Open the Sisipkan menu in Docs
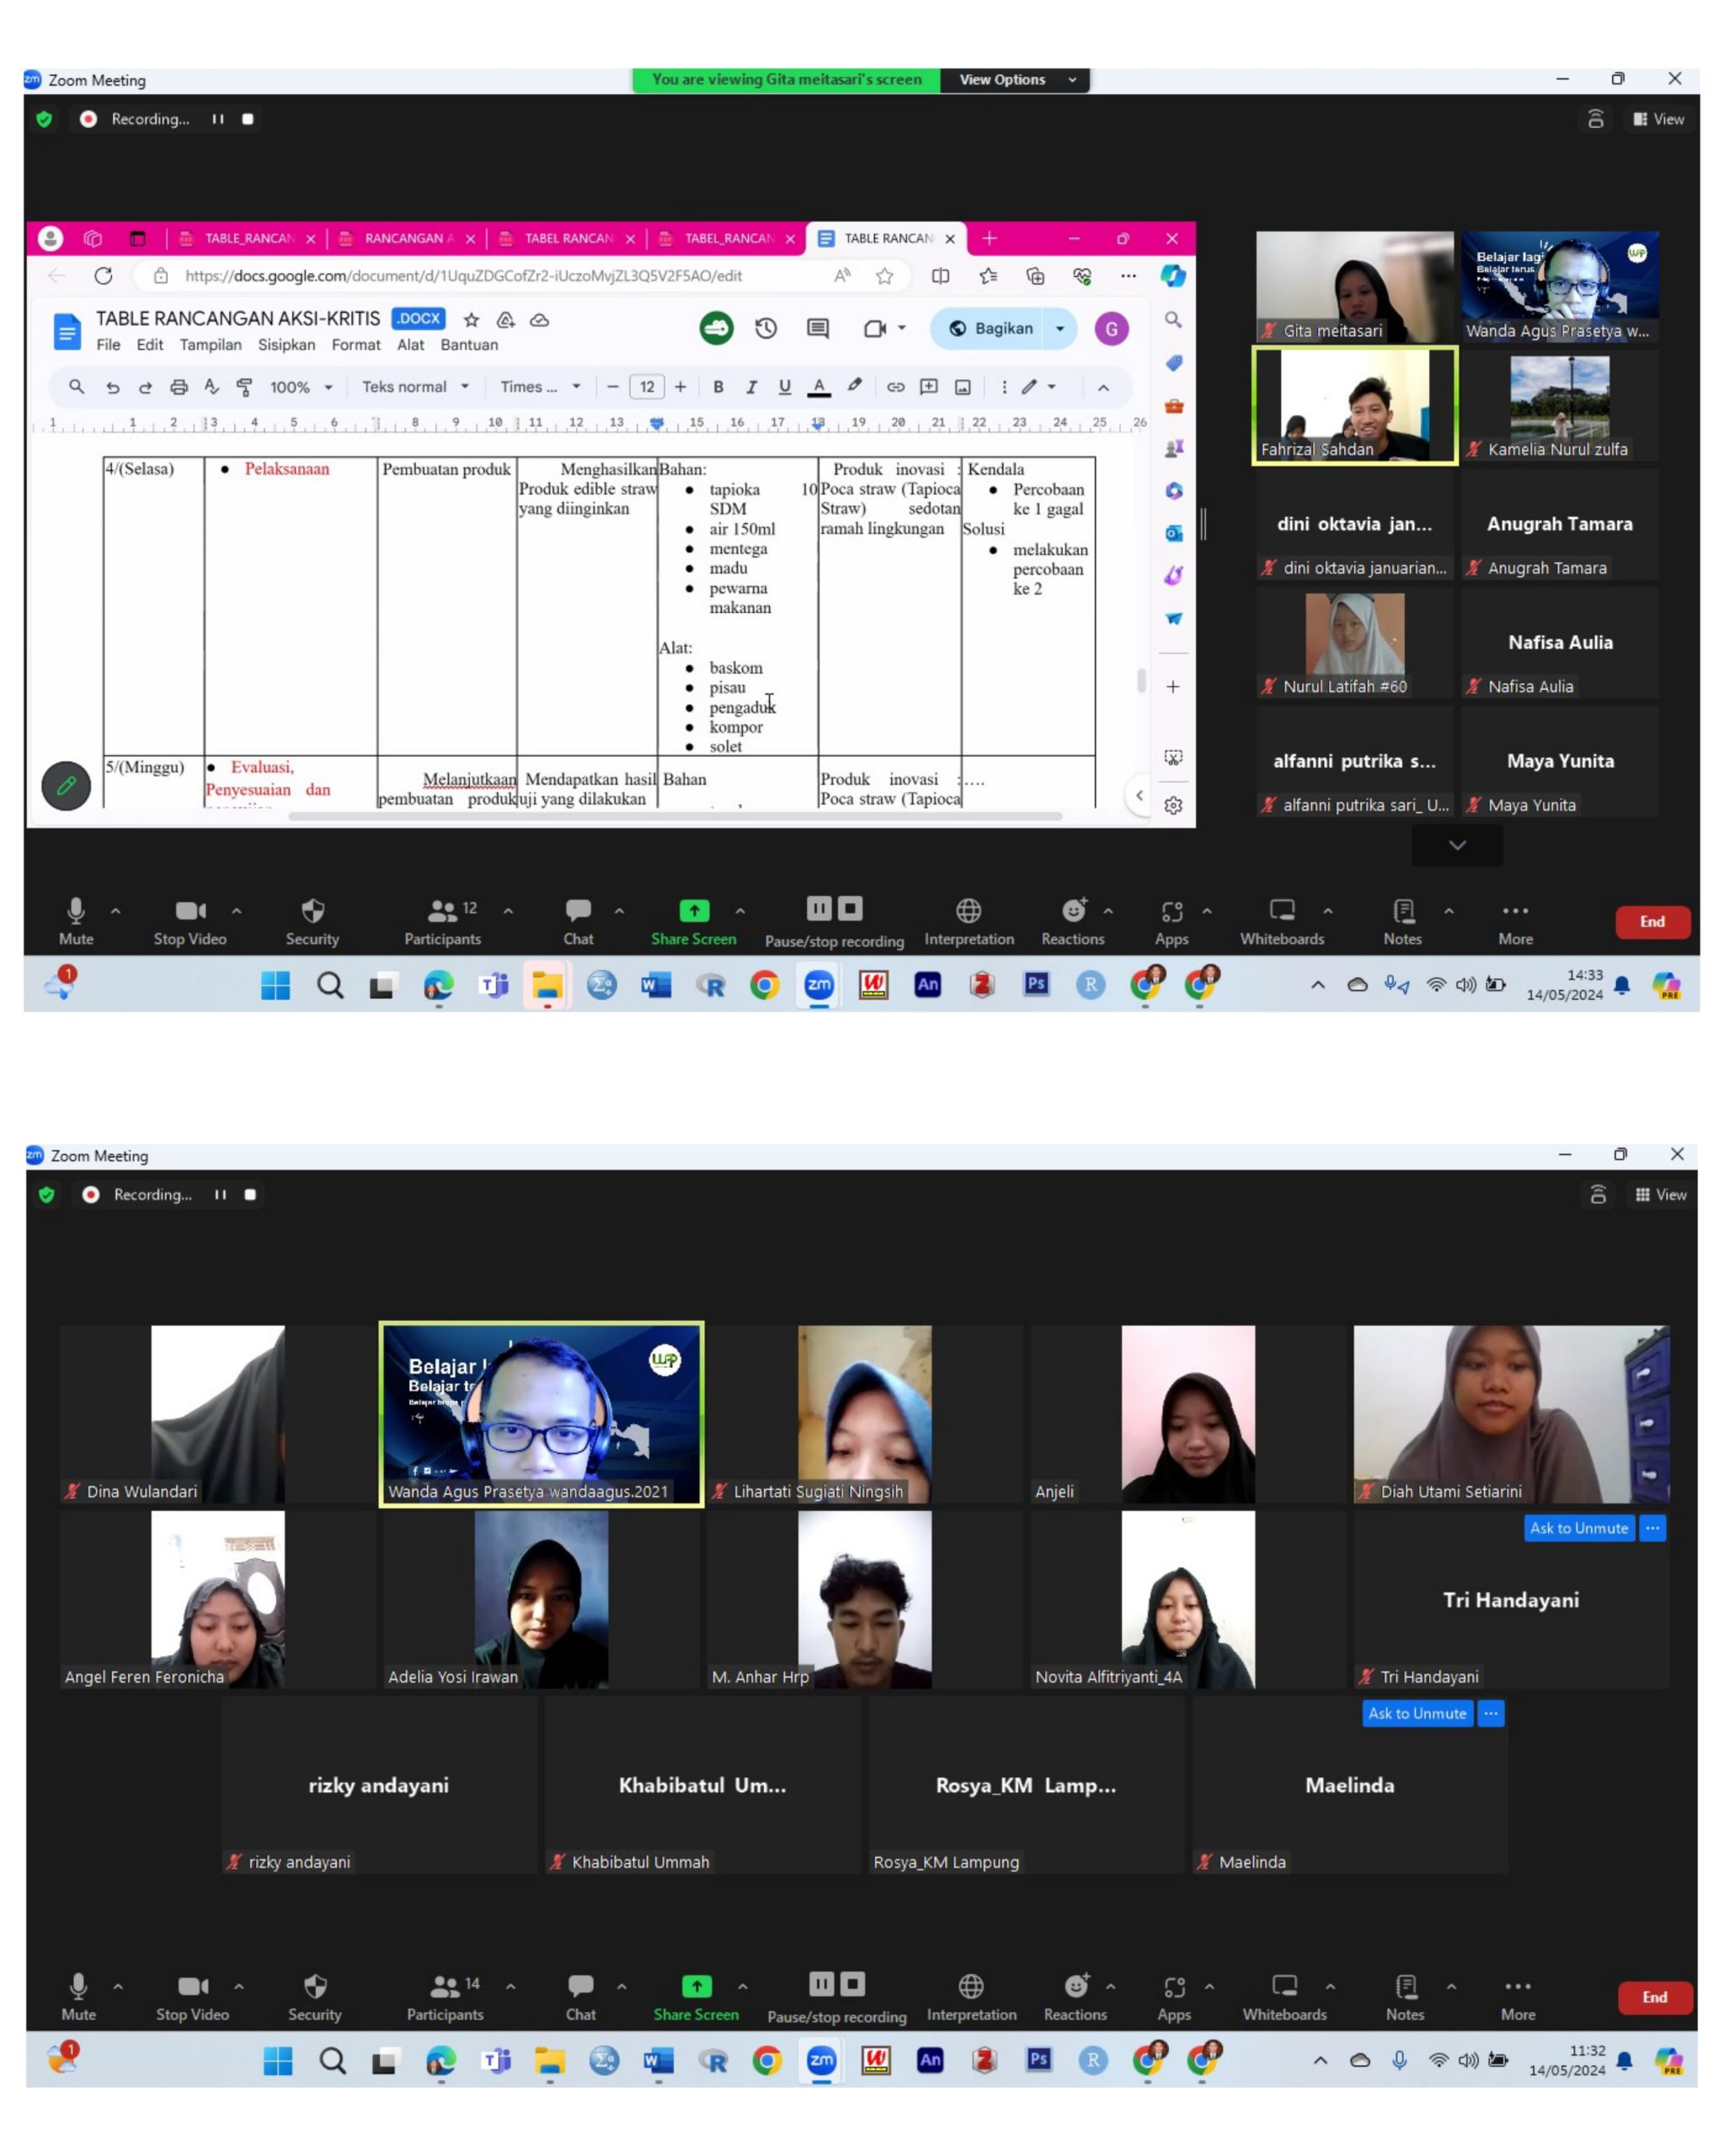This screenshot has height=2156, width=1724. pyautogui.click(x=286, y=345)
